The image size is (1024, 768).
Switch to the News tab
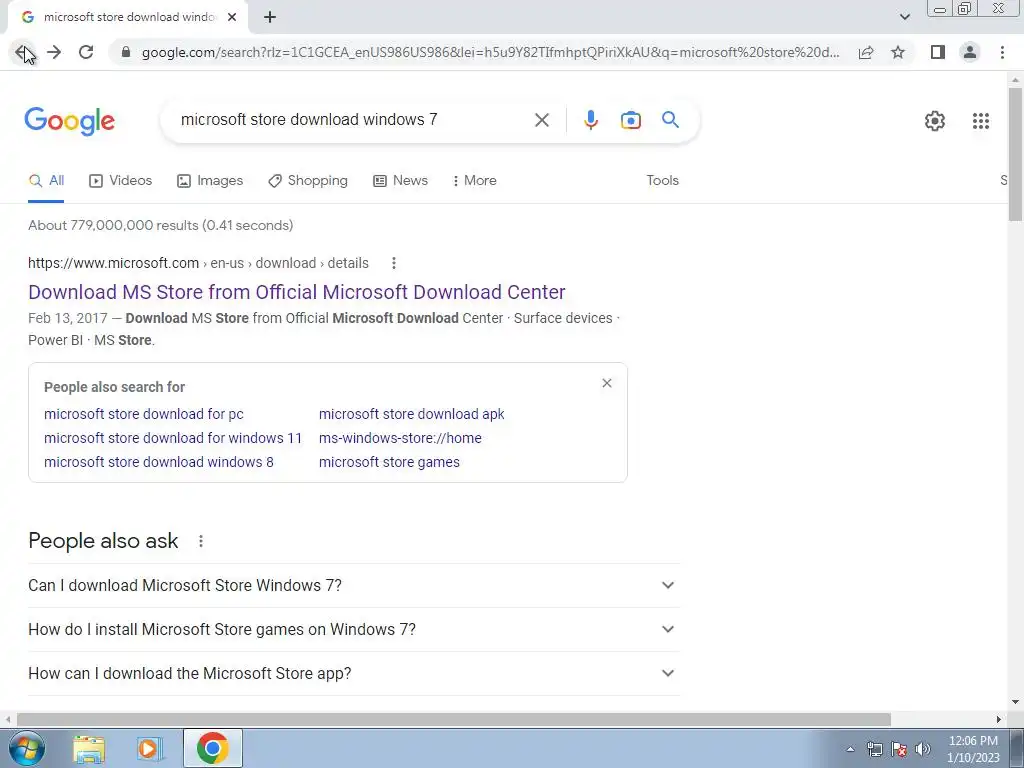(x=400, y=181)
